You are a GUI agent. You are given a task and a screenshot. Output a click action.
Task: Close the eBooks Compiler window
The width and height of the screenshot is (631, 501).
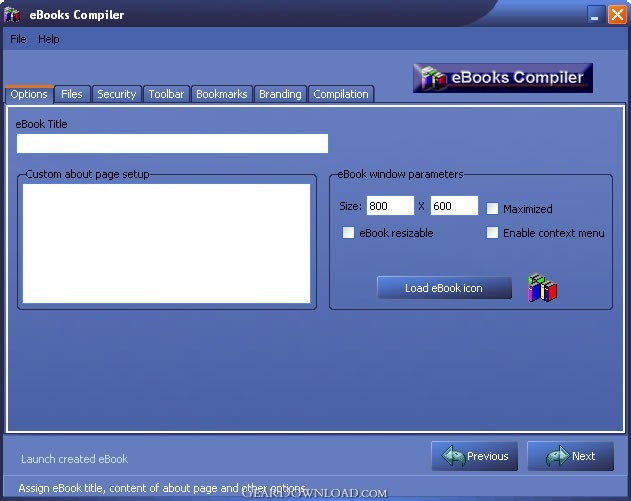(x=617, y=15)
